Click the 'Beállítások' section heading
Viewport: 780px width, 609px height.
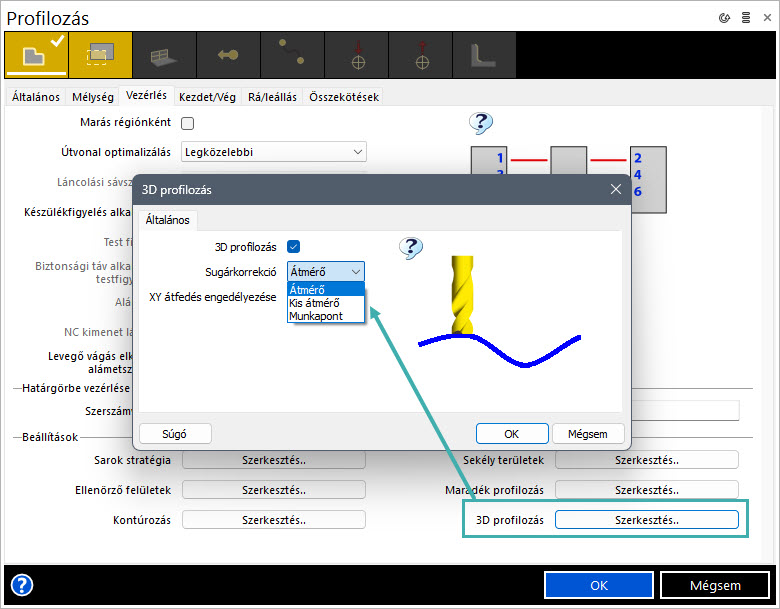pos(50,437)
